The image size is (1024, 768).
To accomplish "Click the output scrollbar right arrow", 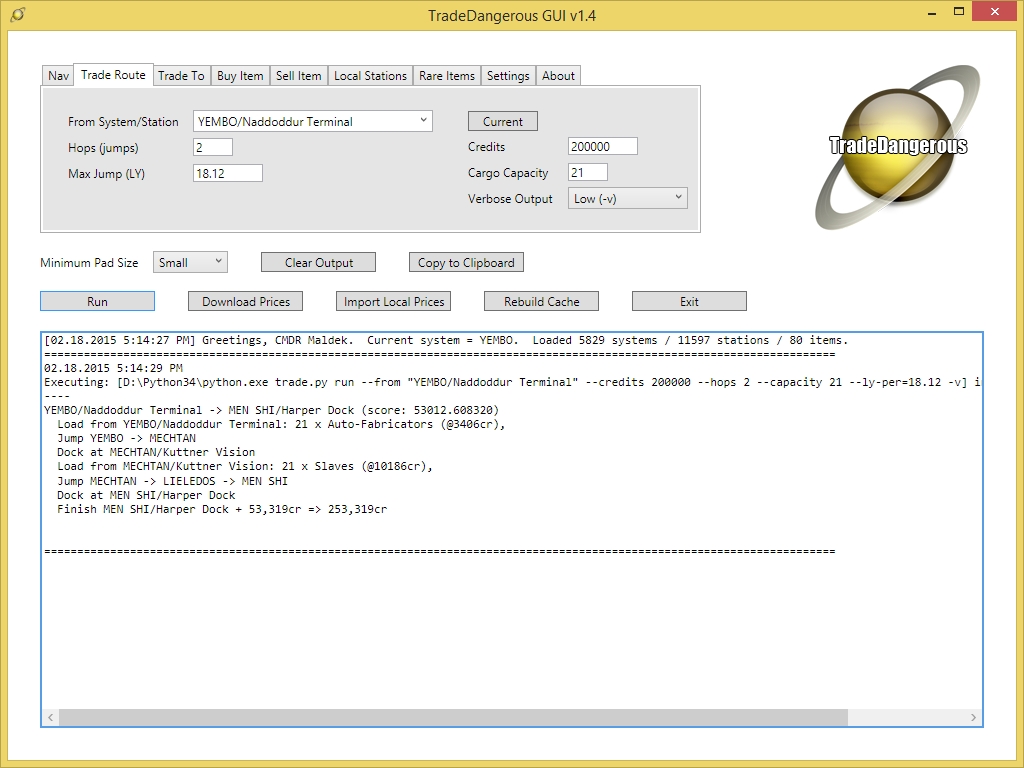I will pos(973,717).
